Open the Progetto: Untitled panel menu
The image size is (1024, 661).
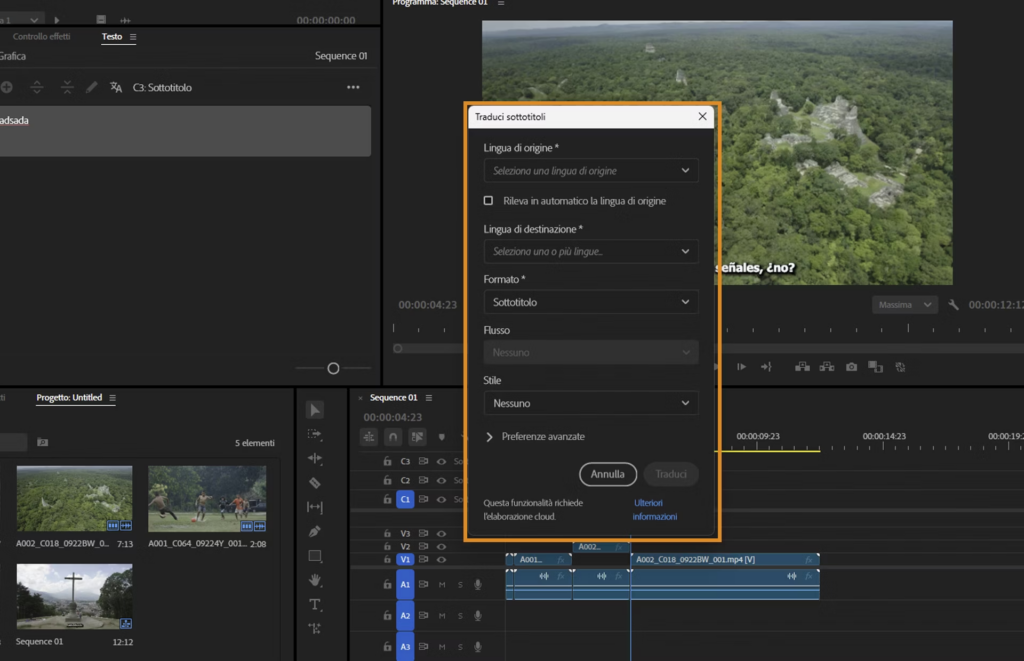click(x=112, y=398)
